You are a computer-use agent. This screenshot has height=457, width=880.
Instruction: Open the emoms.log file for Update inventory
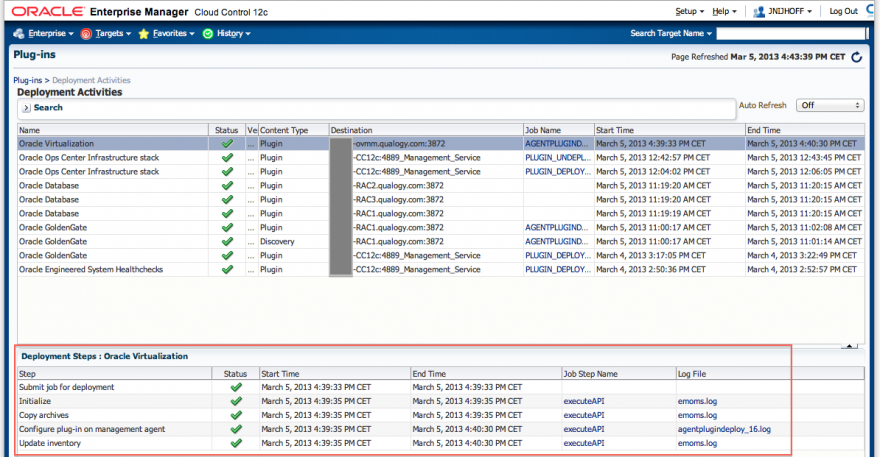click(x=697, y=444)
